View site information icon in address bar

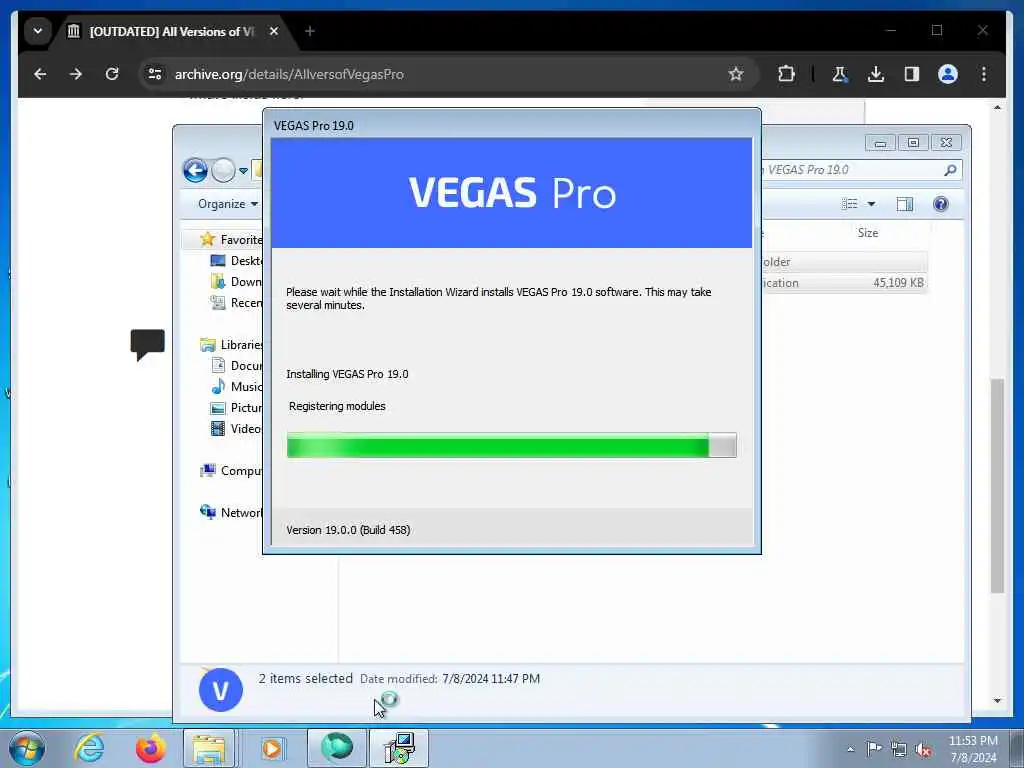155,74
